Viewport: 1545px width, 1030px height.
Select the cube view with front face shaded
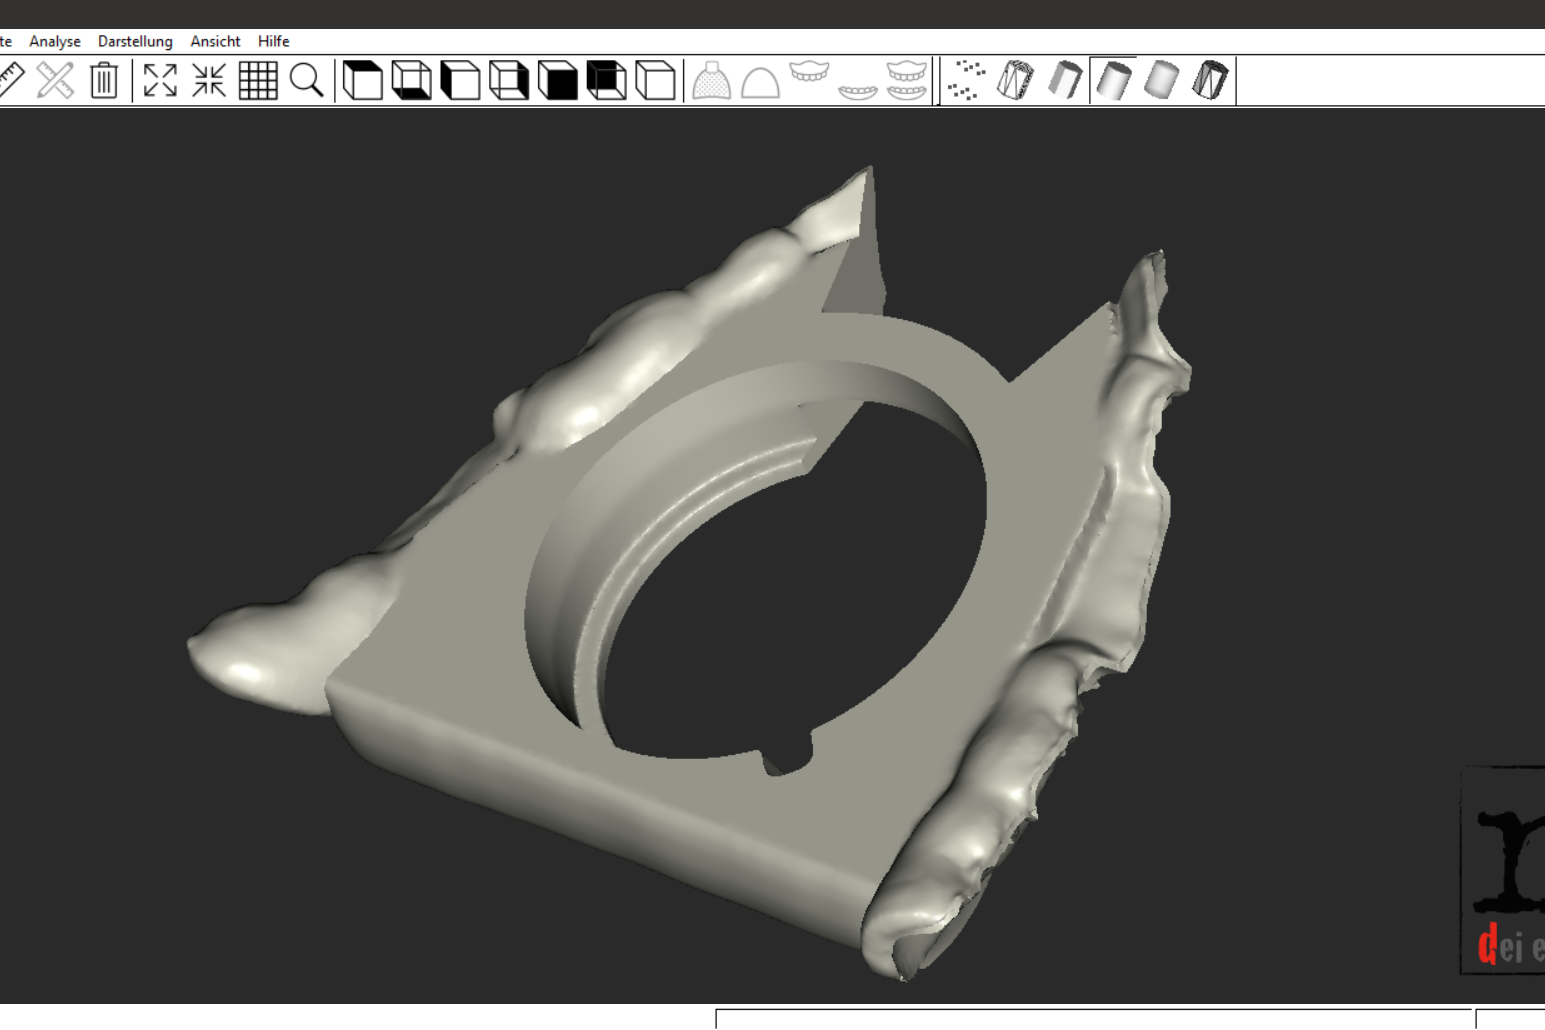pos(558,80)
